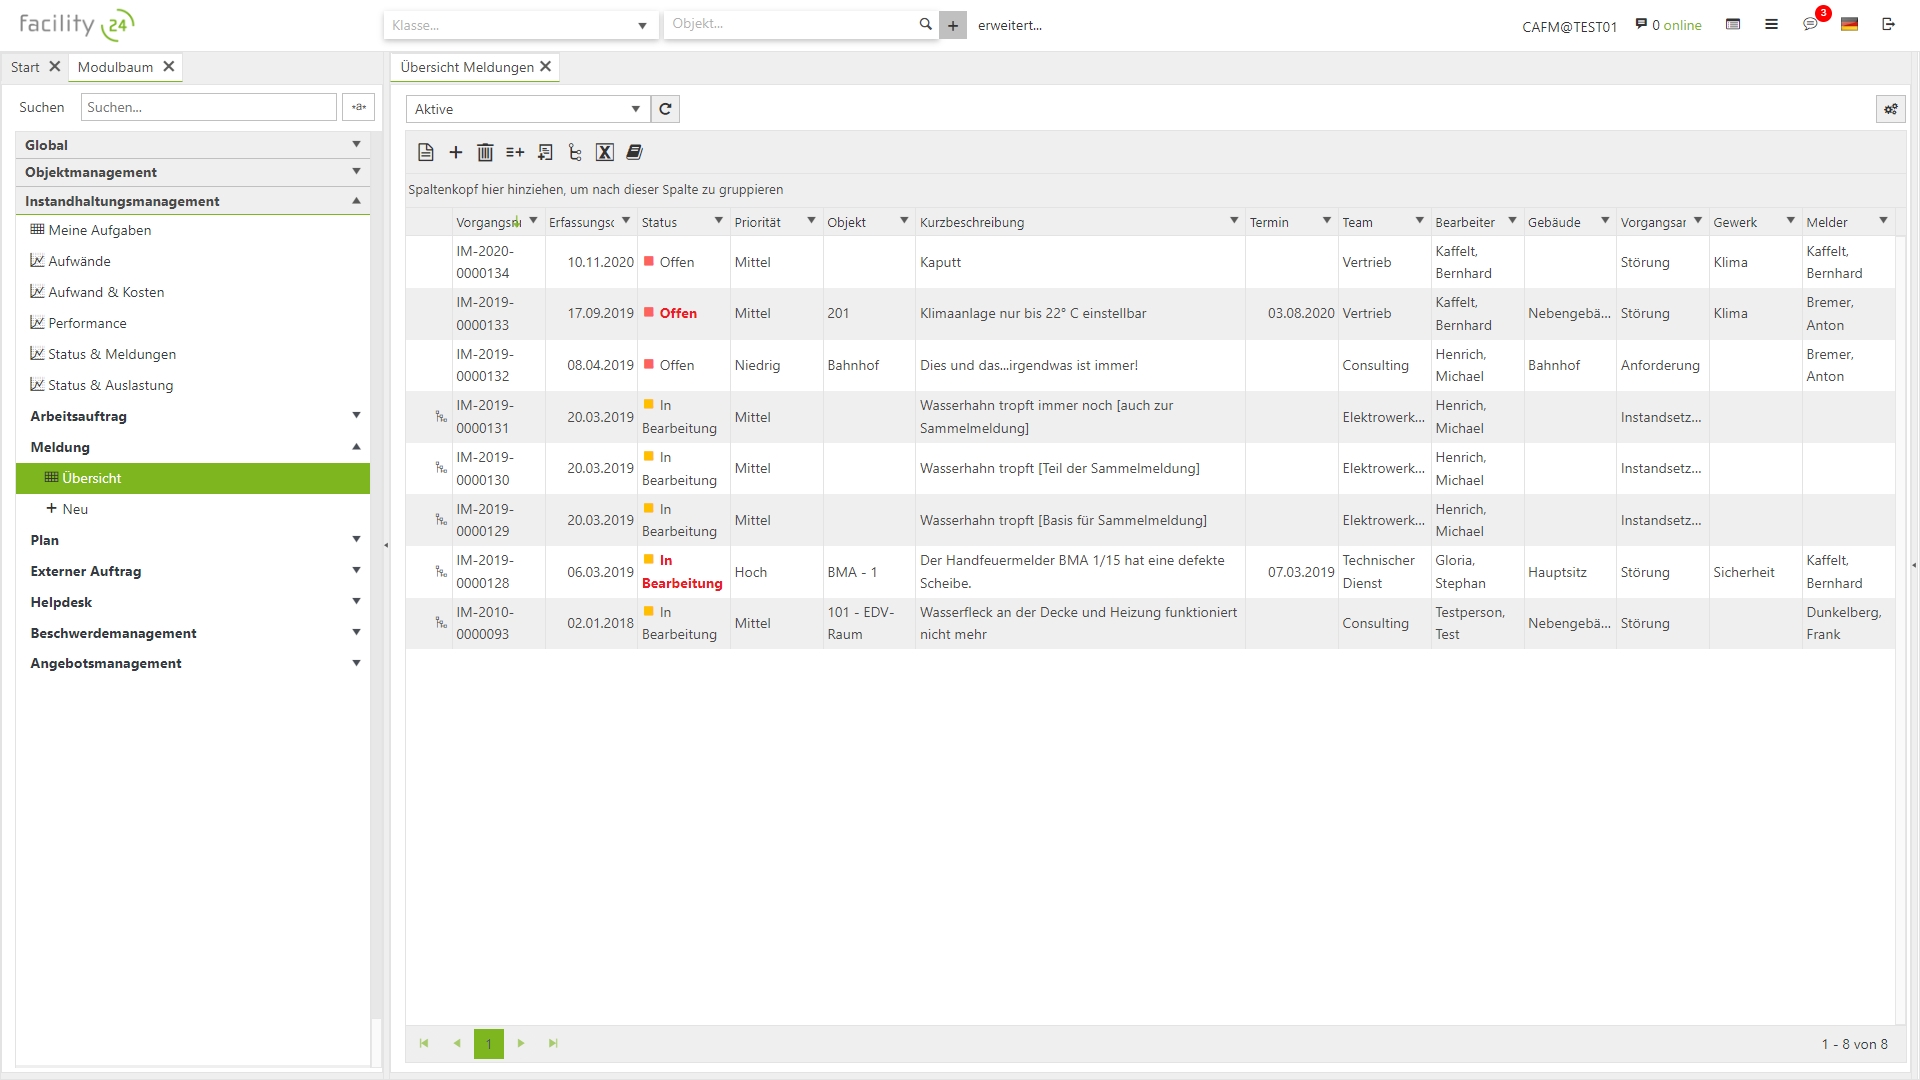Image resolution: width=1920 pixels, height=1080 pixels.
Task: Open Status column filter arrow
Action: [718, 221]
